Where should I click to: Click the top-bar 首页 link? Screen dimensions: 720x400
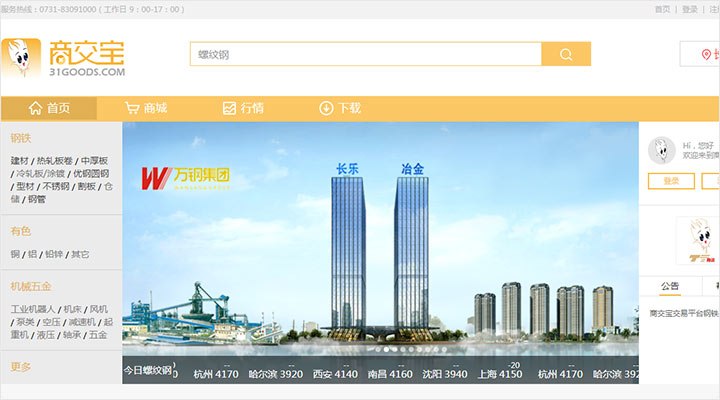(662, 9)
